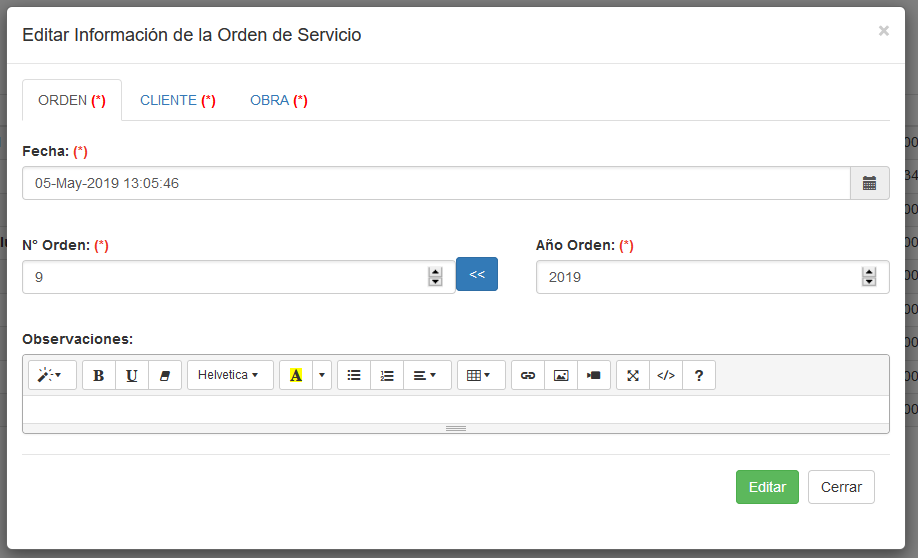The width and height of the screenshot is (918, 558).
Task: Toggle fullscreen editor mode
Action: (x=633, y=375)
